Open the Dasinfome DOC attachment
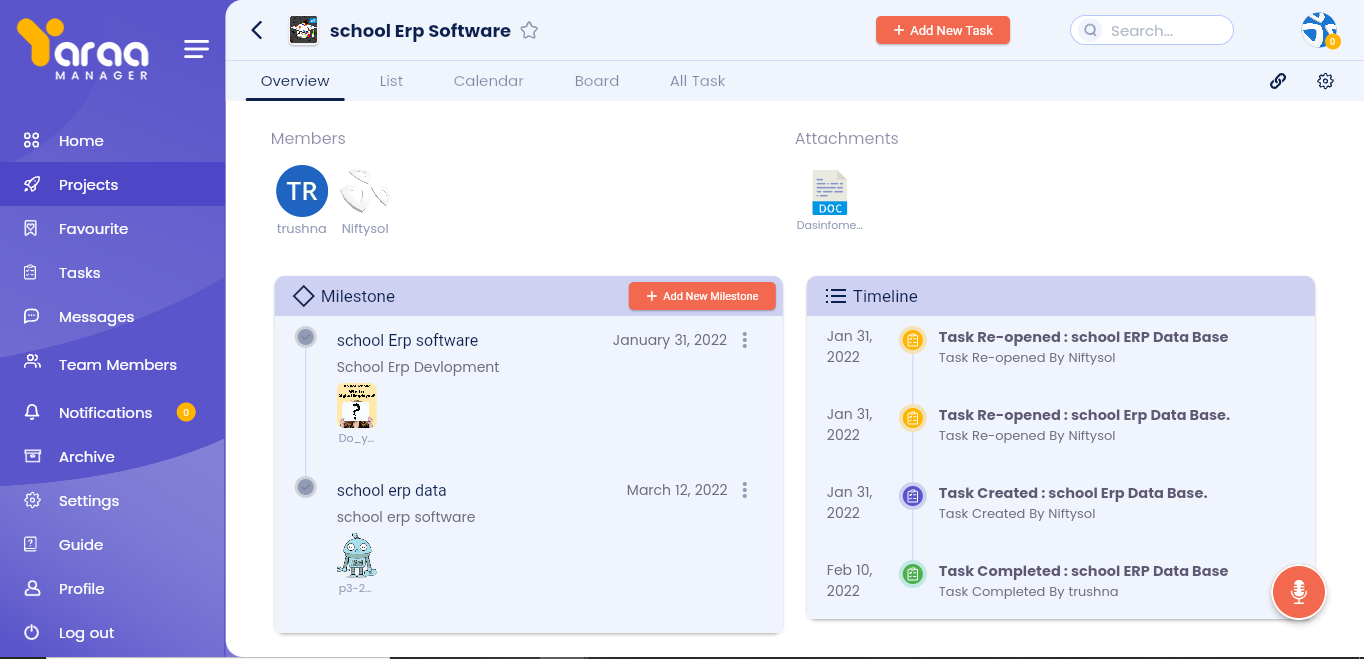1364x659 pixels. 830,194
